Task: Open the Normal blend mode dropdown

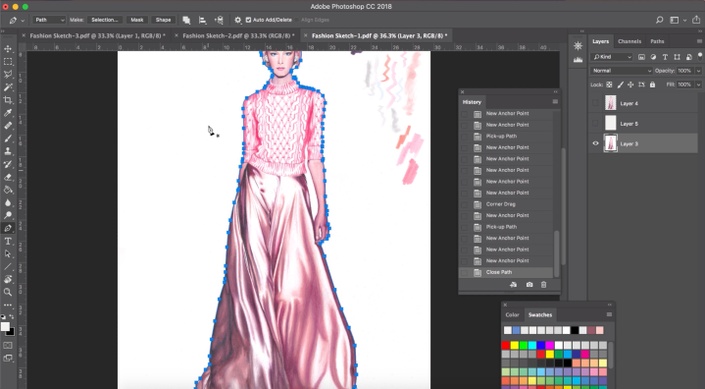Action: coord(621,71)
